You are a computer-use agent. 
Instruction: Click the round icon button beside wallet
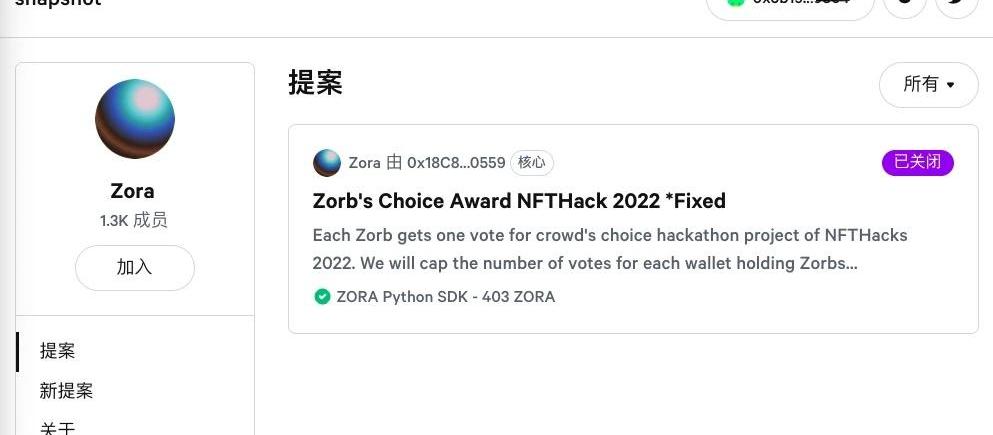tap(905, 5)
